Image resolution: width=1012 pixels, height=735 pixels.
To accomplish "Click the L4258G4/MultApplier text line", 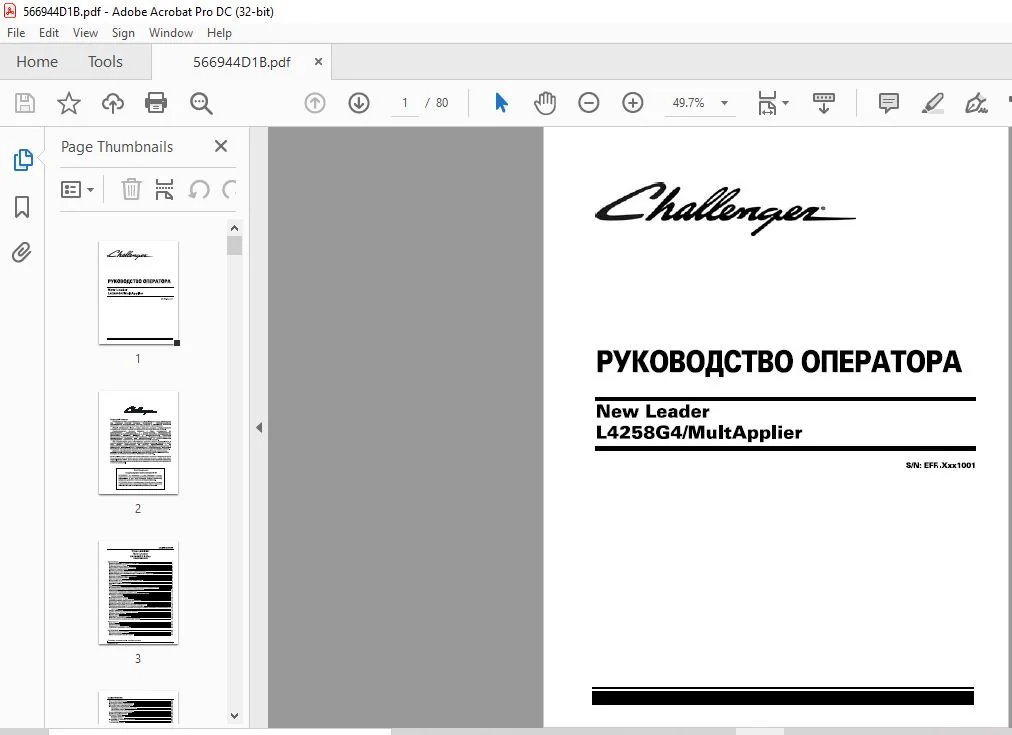I will pos(699,432).
